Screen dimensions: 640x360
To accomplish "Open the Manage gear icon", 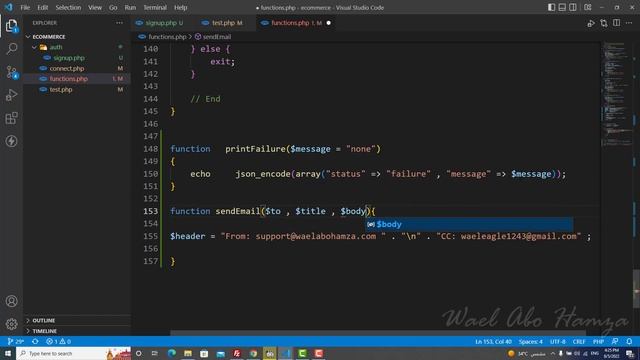I will point(11,324).
